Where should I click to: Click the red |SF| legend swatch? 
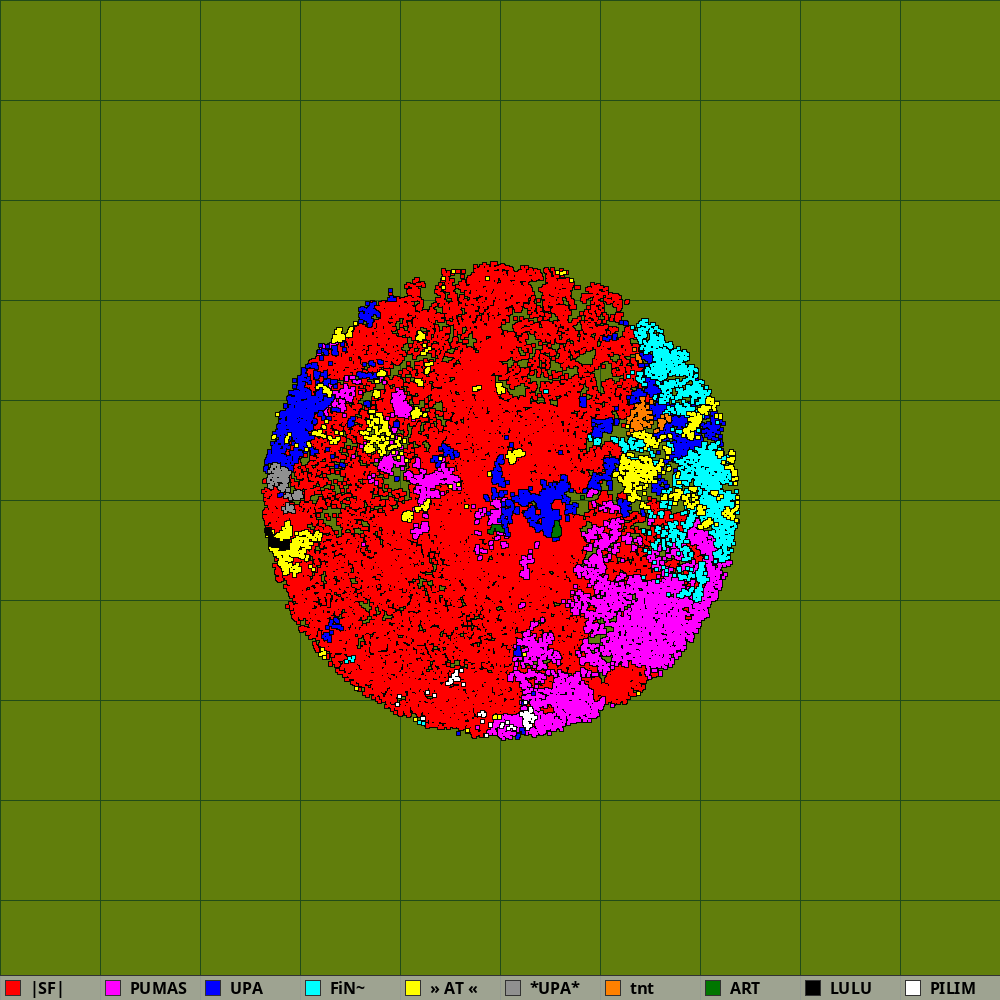pos(13,988)
